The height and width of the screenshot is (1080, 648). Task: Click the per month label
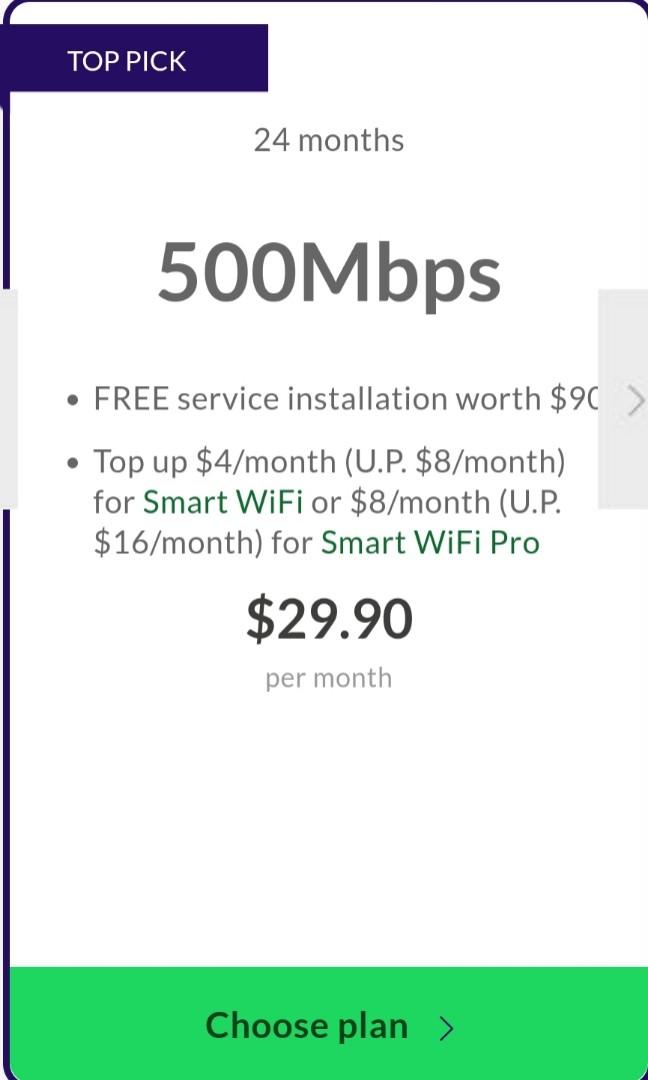328,677
